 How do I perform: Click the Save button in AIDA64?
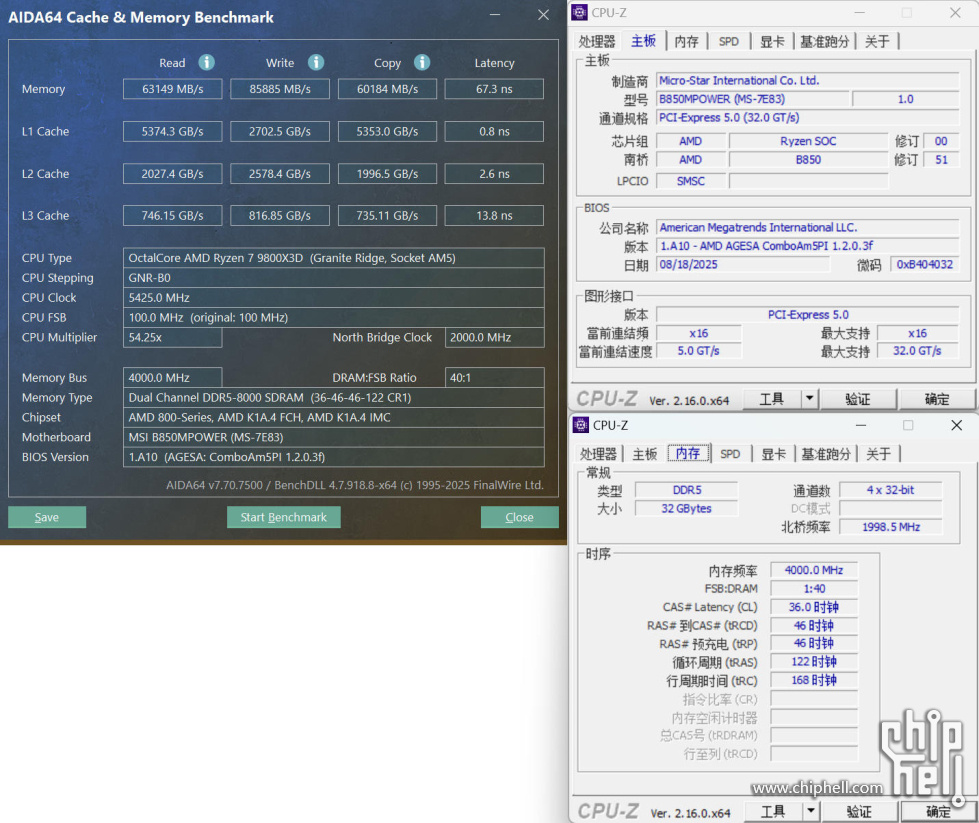click(x=47, y=517)
